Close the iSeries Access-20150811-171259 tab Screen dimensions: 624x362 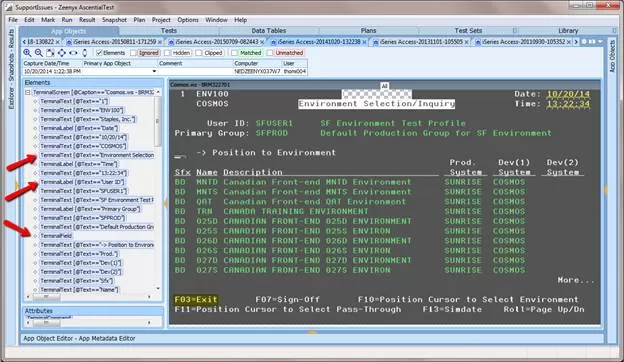click(160, 42)
